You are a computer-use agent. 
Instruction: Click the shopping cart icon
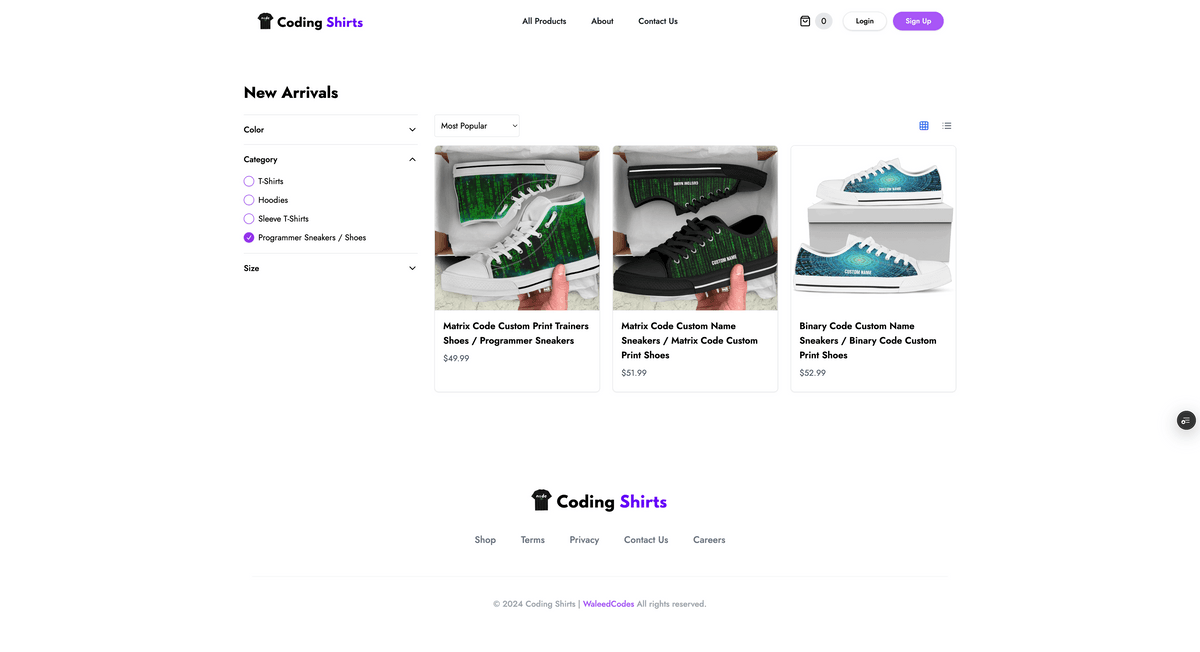coord(805,21)
